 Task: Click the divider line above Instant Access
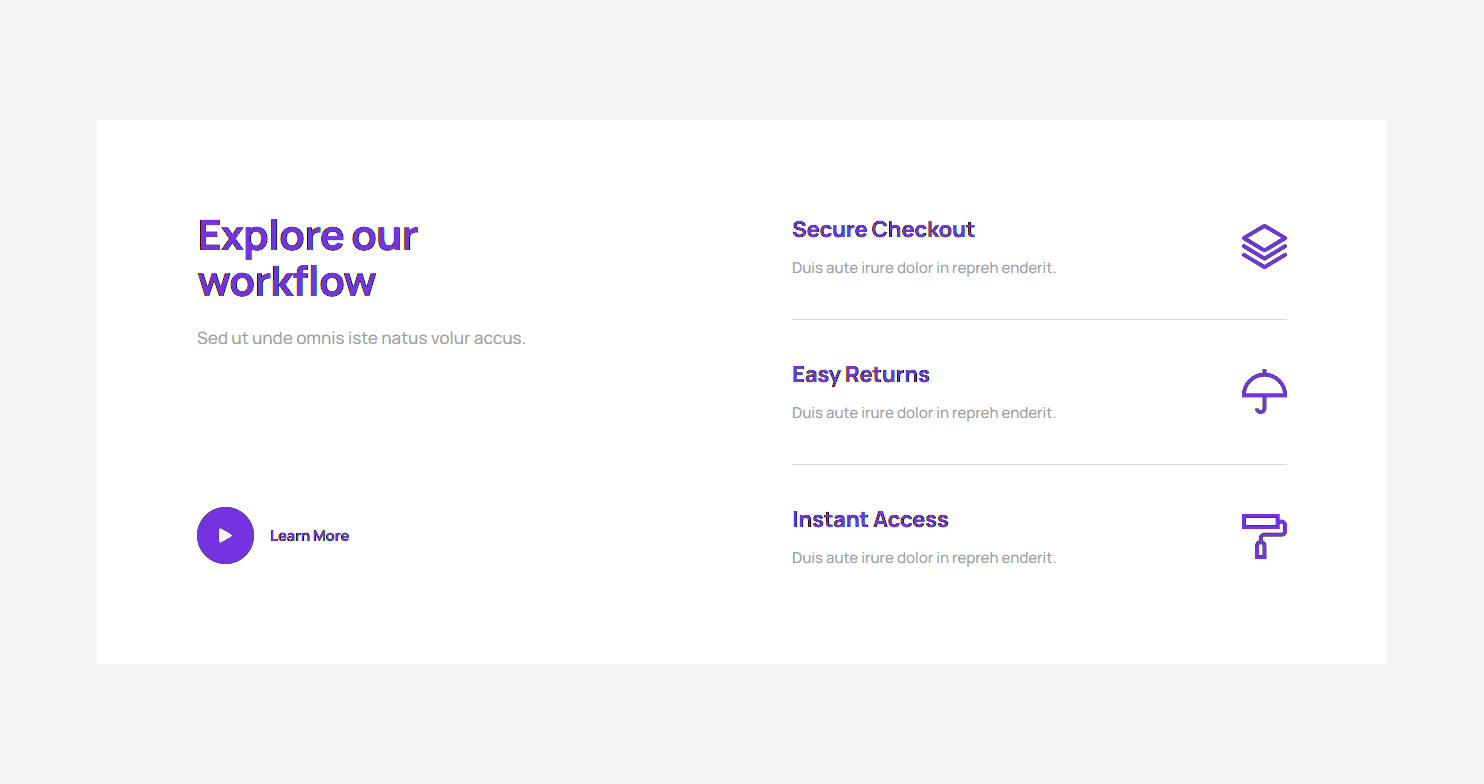pyautogui.click(x=1039, y=465)
